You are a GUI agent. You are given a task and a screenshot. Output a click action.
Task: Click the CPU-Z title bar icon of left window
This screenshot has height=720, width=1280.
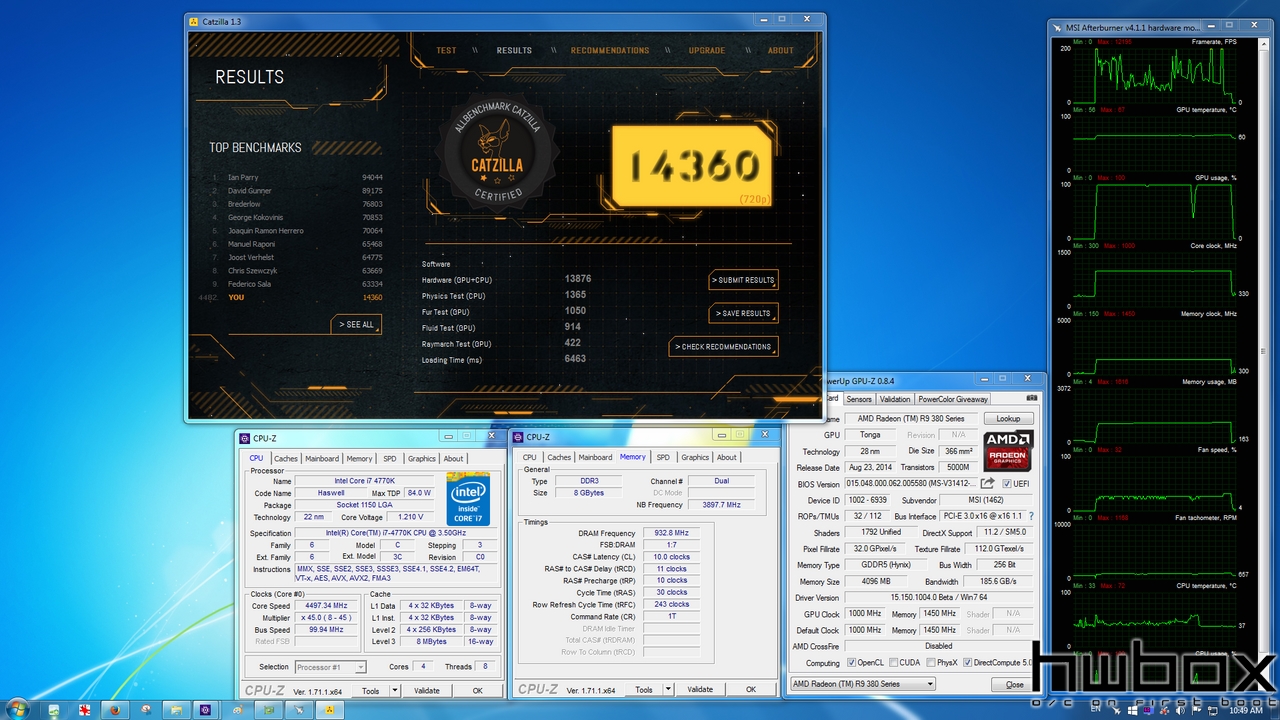point(246,437)
